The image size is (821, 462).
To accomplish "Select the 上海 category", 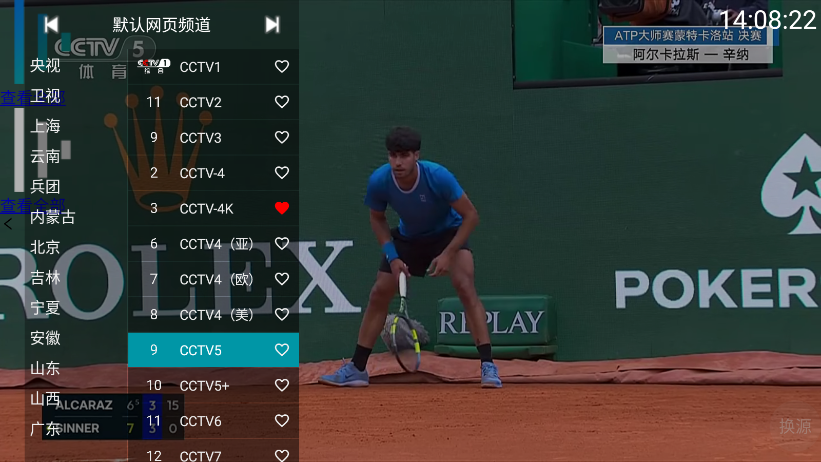I will [x=45, y=126].
